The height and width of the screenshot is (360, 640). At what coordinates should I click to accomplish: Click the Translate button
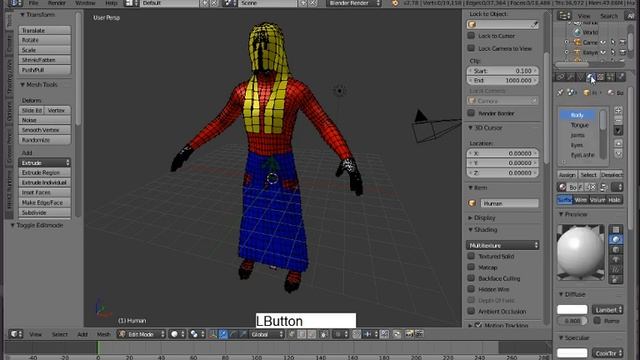click(x=44, y=30)
